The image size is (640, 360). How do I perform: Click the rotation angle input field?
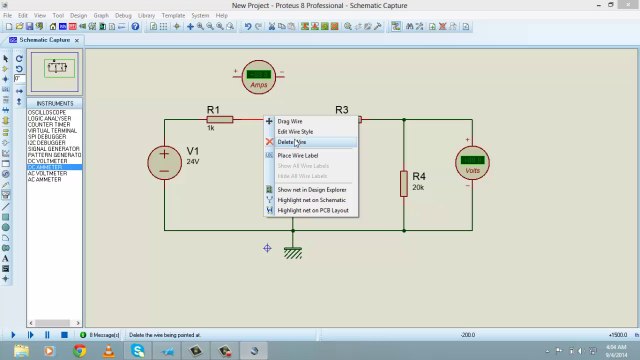[x=19, y=78]
